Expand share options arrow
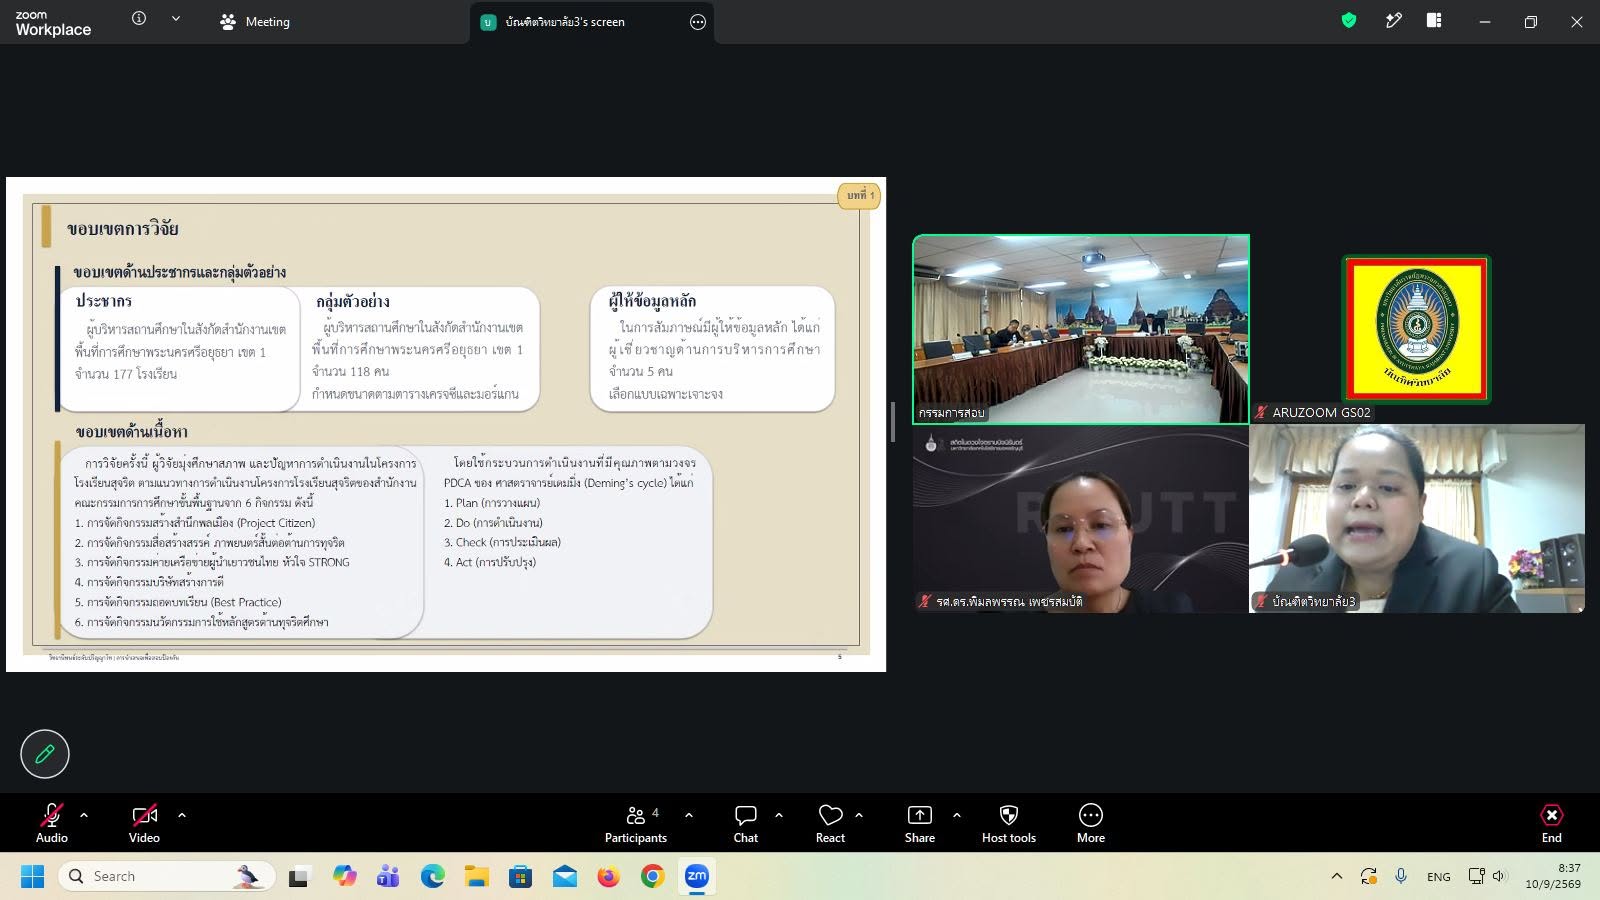 click(957, 815)
